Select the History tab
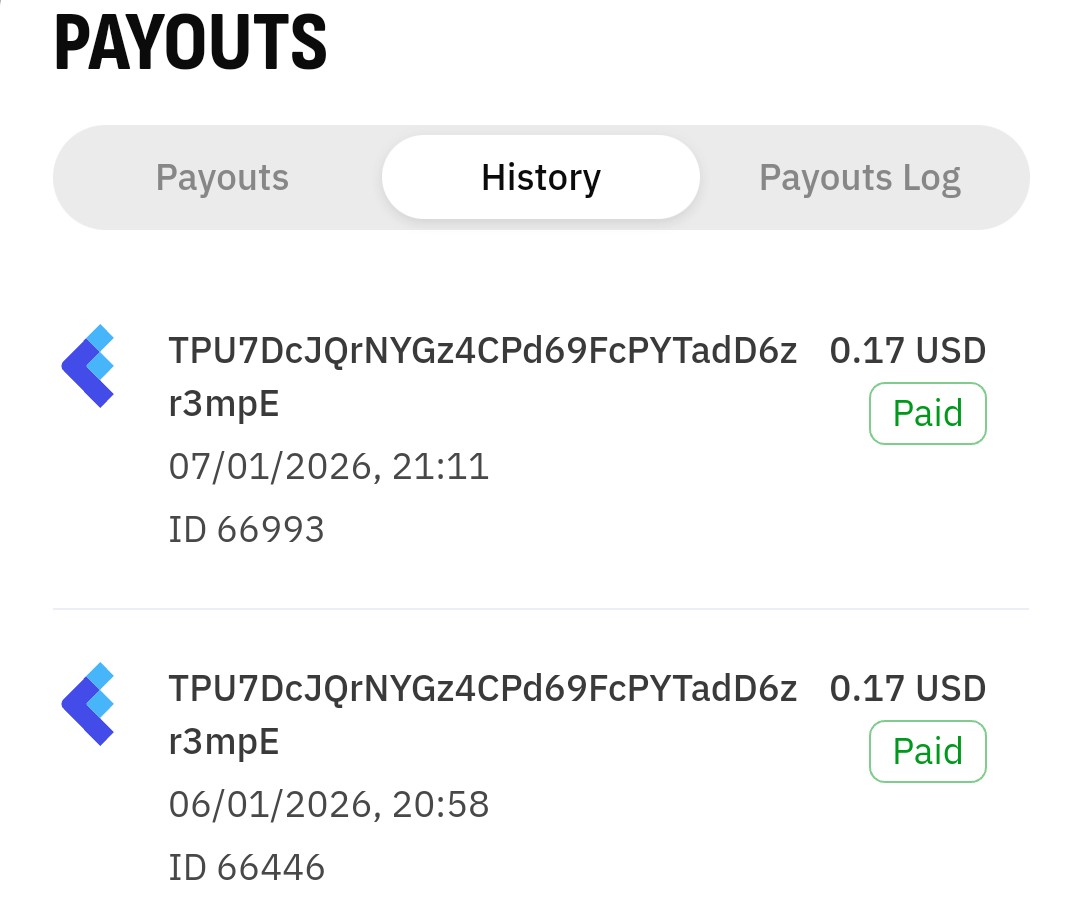This screenshot has width=1080, height=908. point(540,178)
